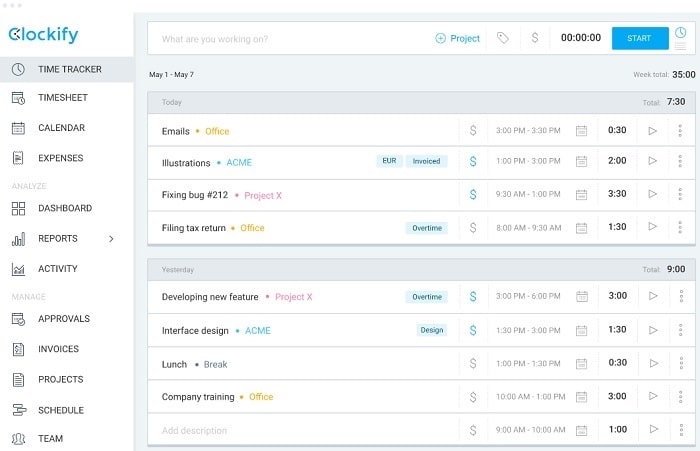Toggle the billable dollar icon in tracker bar
Viewport: 700px width, 451px height.
(535, 38)
